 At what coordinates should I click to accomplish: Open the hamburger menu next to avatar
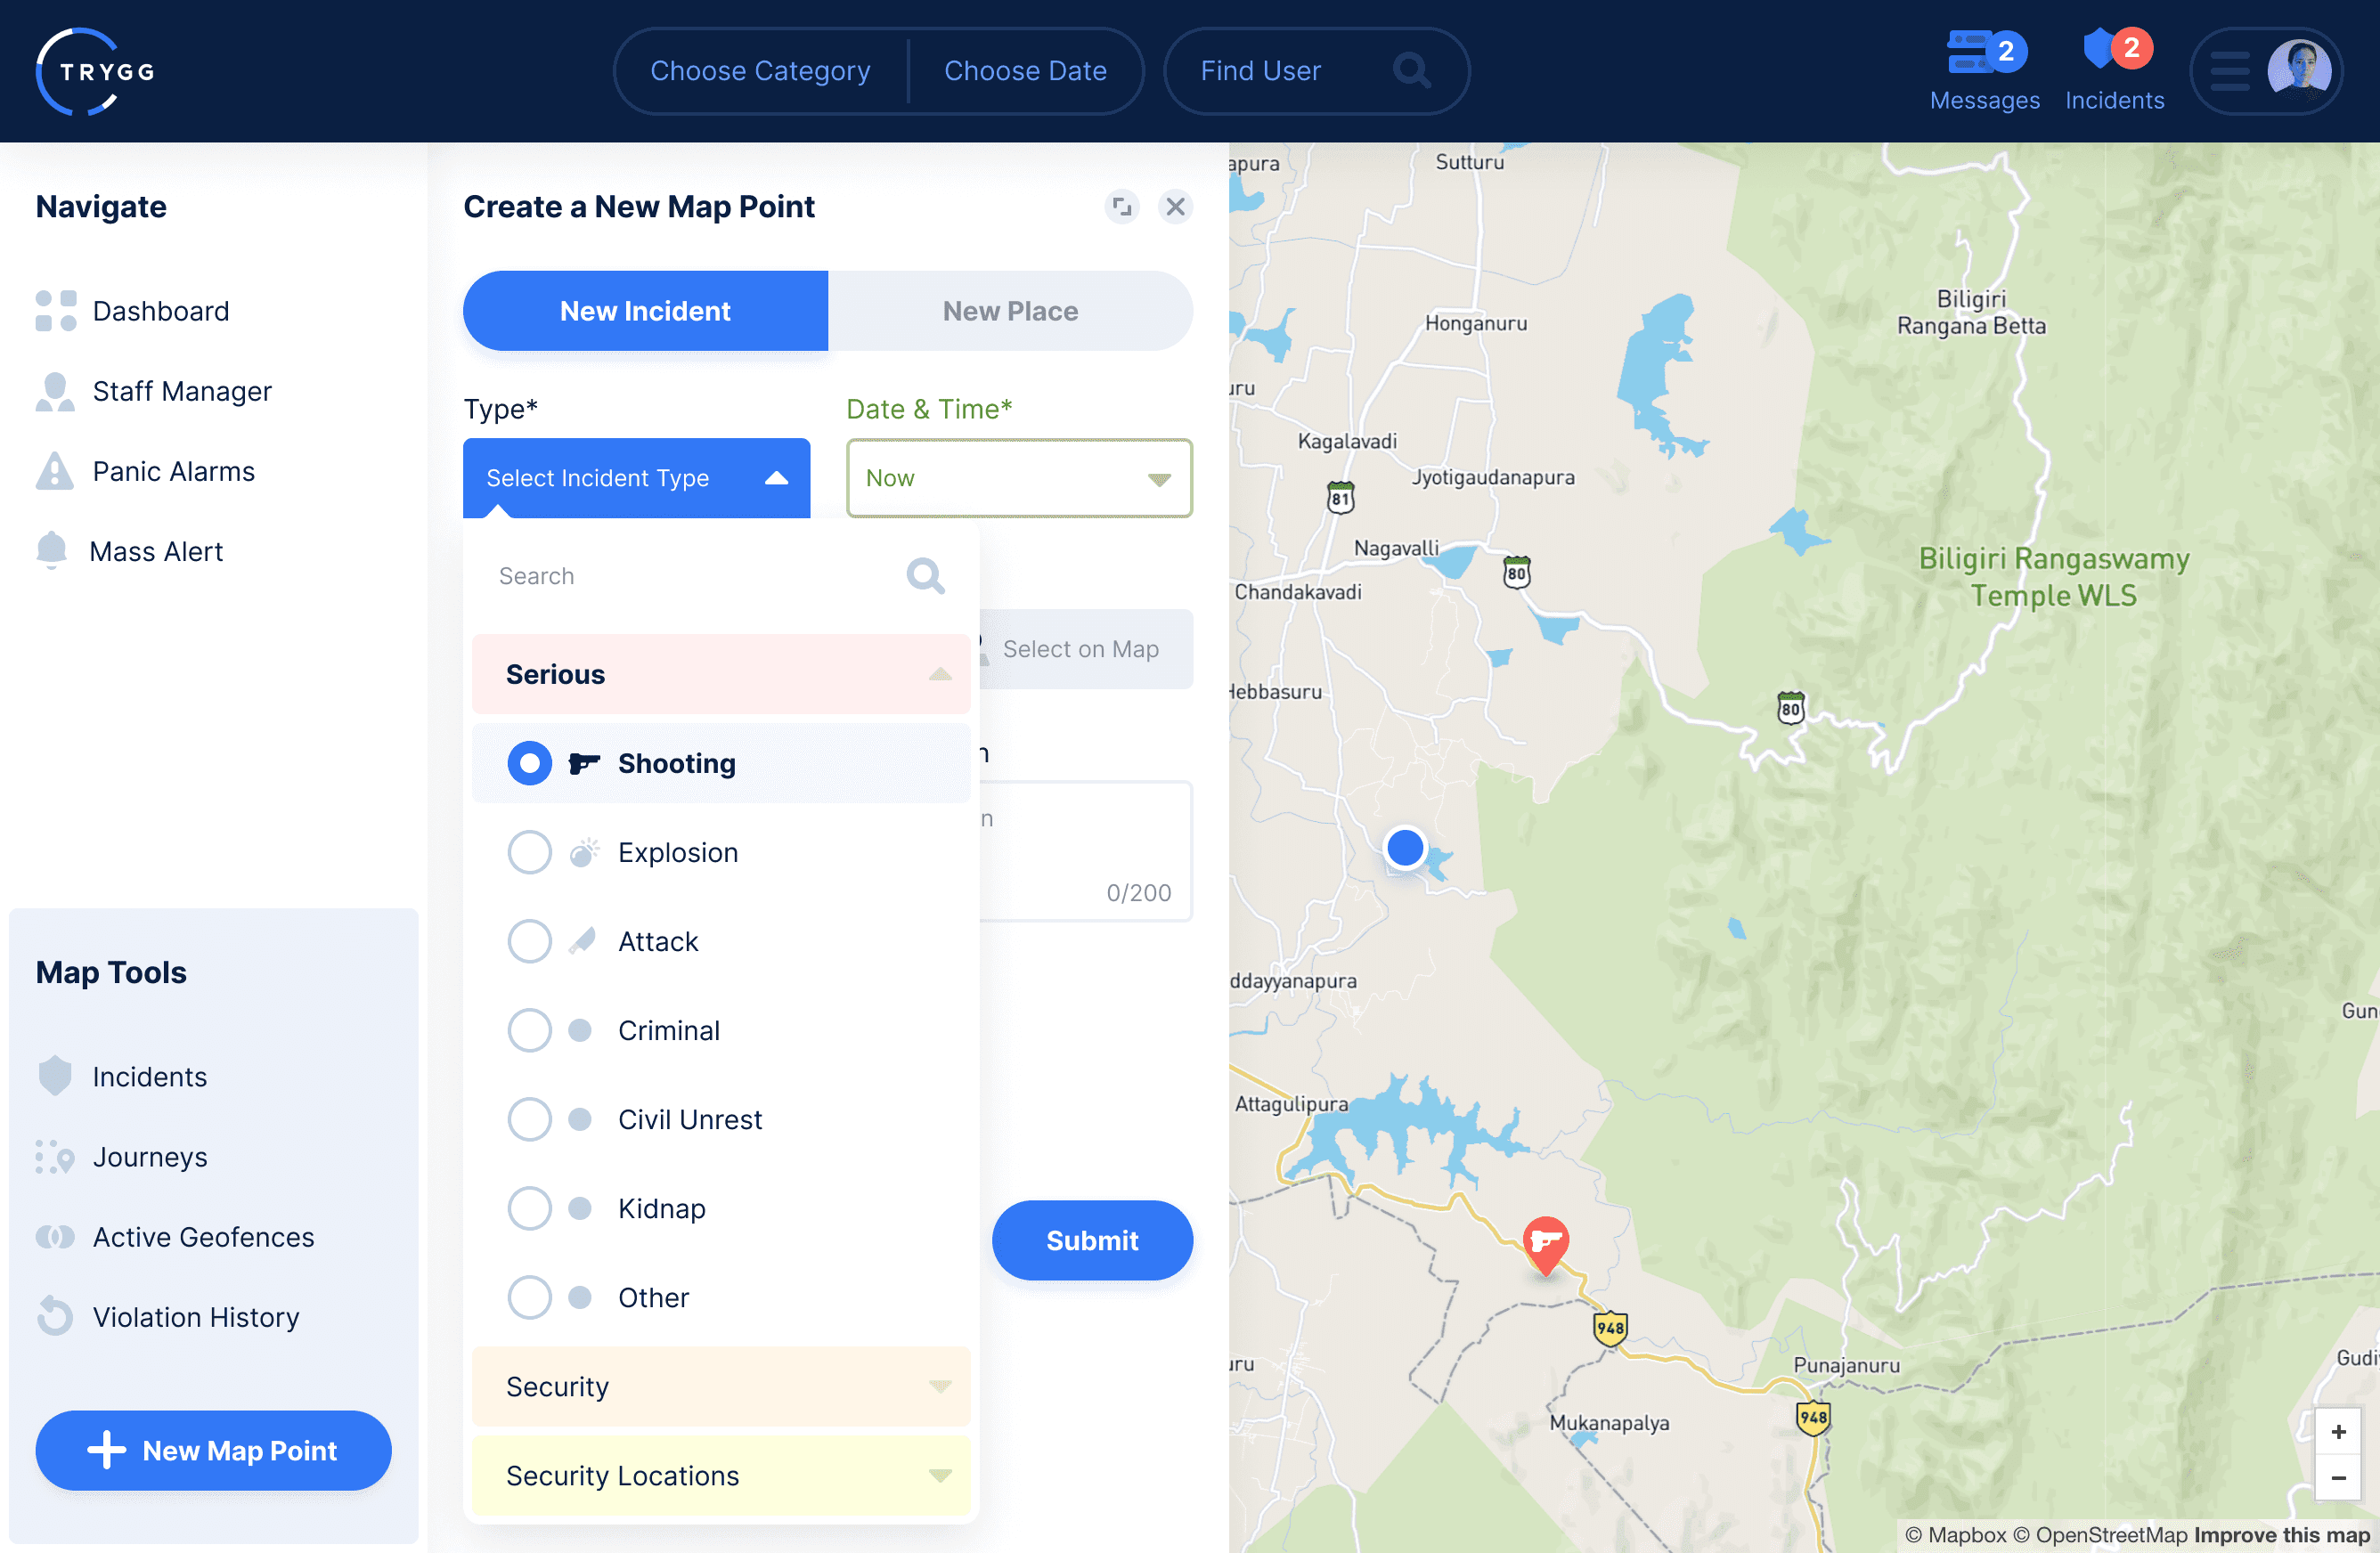pos(2229,71)
